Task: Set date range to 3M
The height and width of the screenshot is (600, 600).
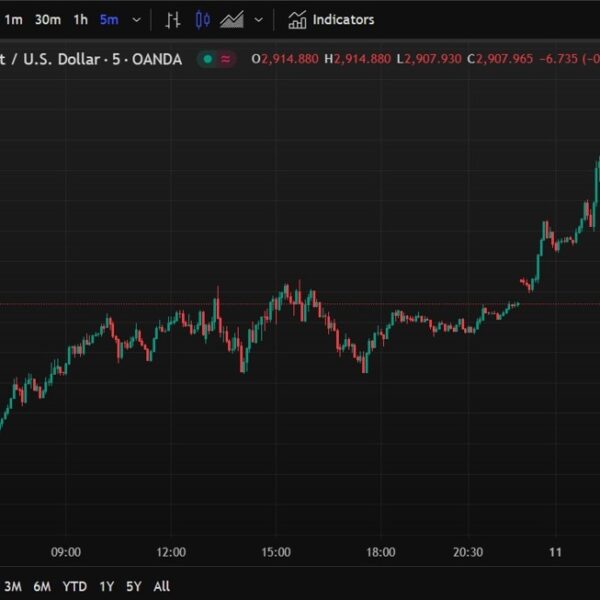Action: tap(13, 586)
